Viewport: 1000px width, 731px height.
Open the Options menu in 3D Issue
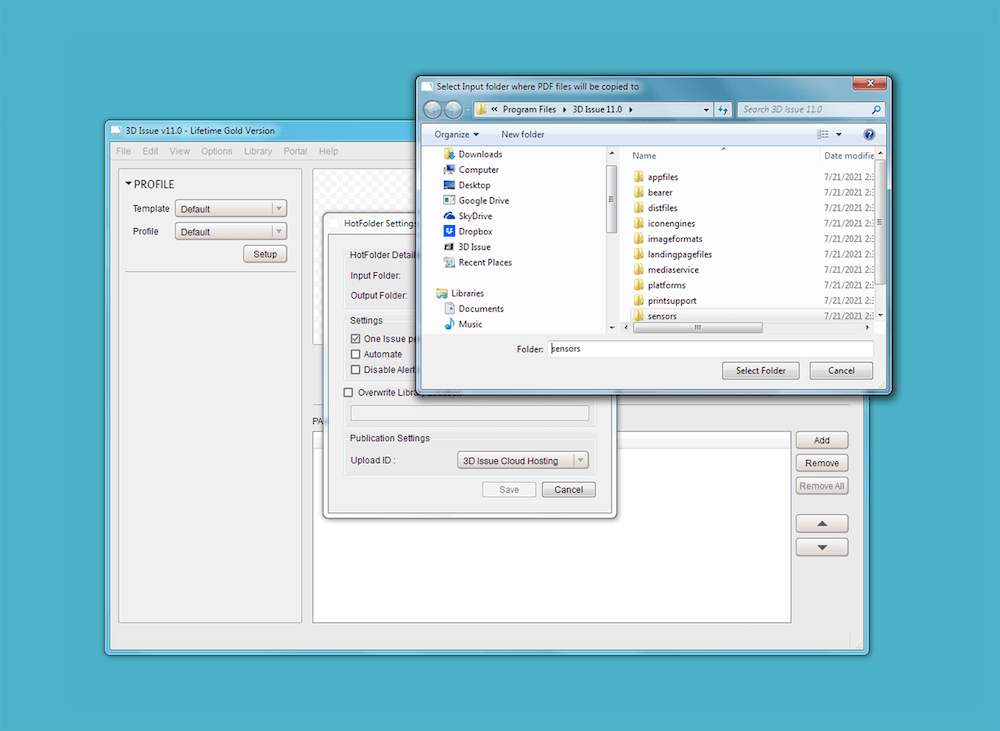click(216, 151)
